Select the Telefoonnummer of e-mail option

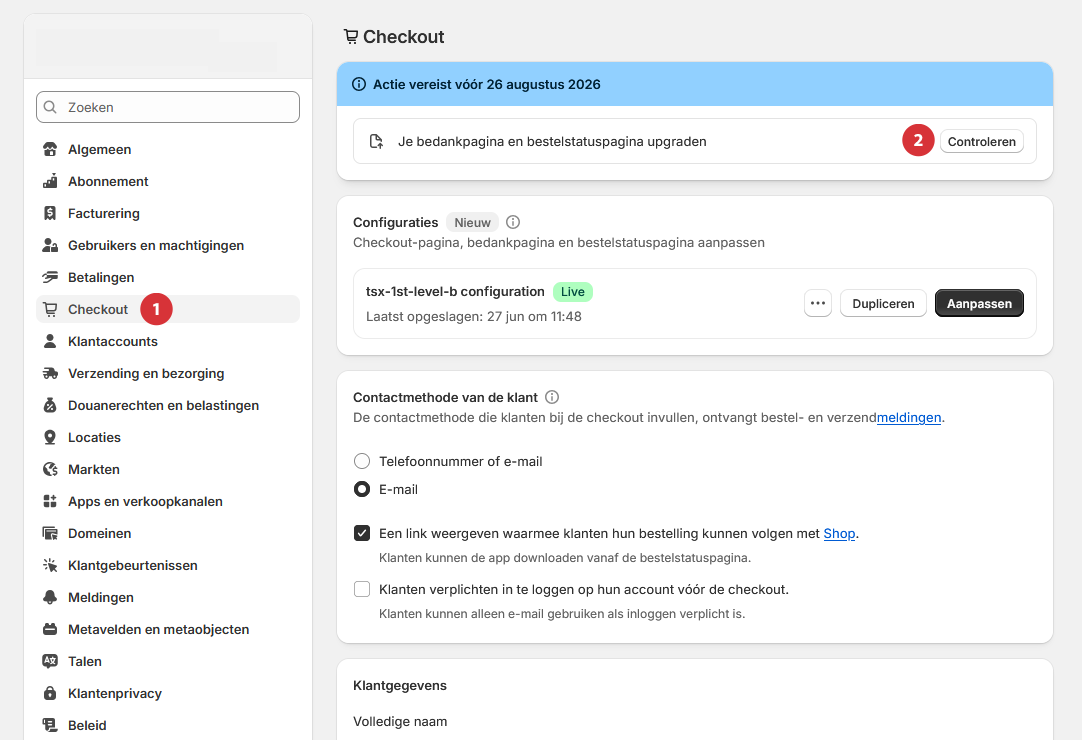coord(361,461)
